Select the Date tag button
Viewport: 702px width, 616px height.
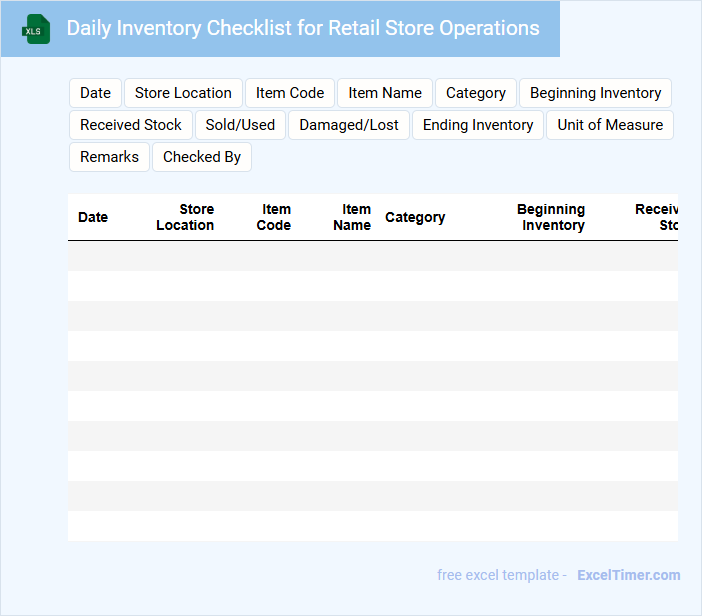point(95,93)
